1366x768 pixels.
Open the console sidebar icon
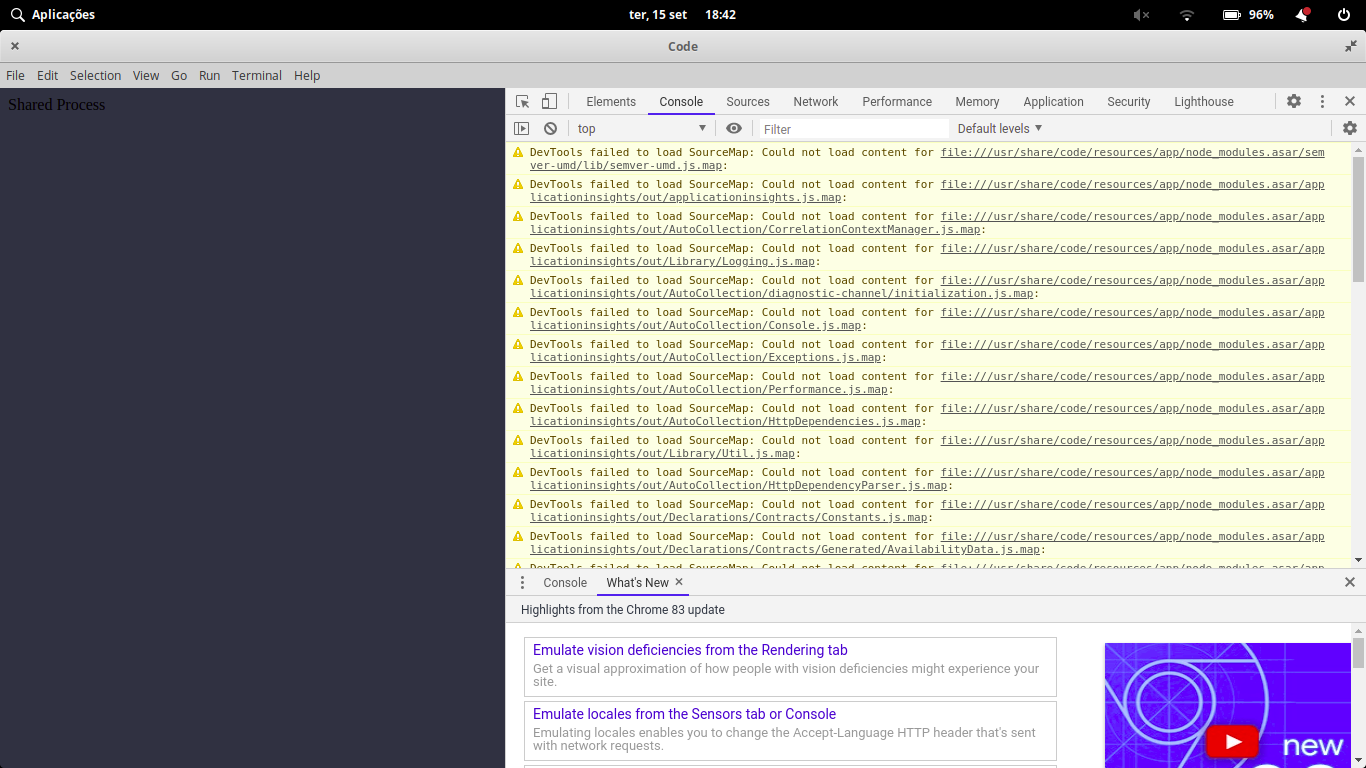pos(521,128)
